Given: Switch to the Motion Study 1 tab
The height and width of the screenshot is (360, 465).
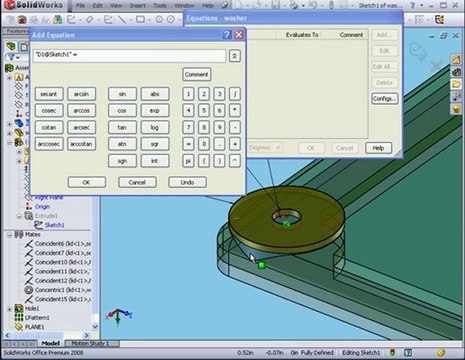Looking at the screenshot, I should click(90, 343).
